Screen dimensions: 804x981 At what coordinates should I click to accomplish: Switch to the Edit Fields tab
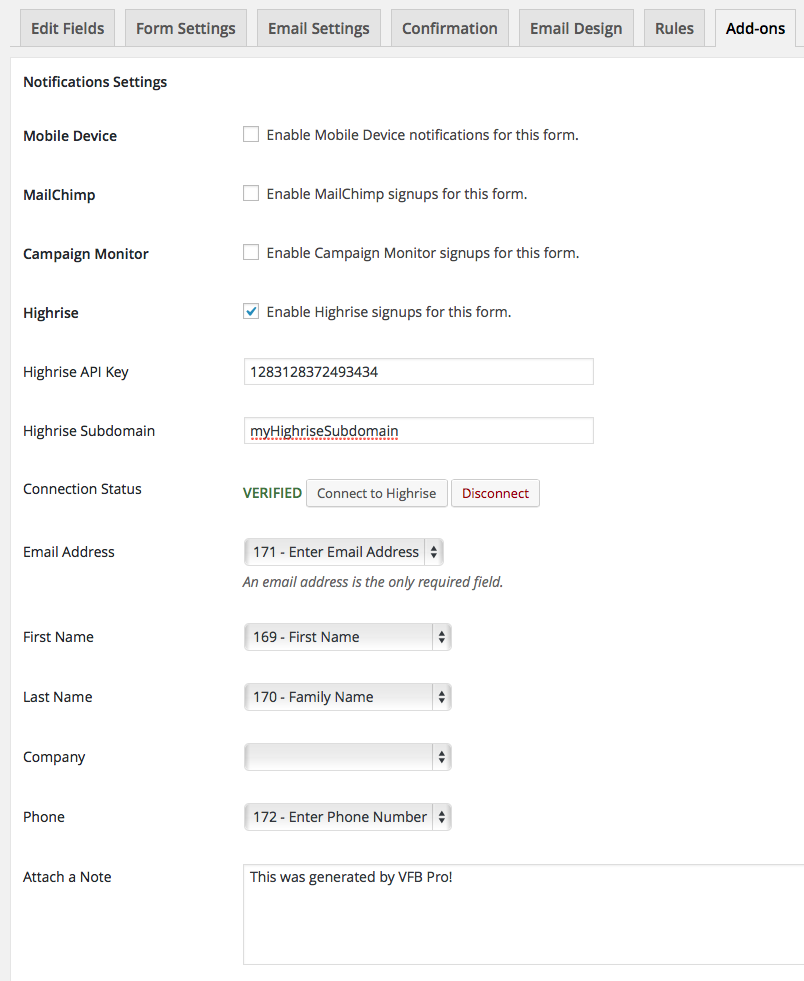[68, 28]
